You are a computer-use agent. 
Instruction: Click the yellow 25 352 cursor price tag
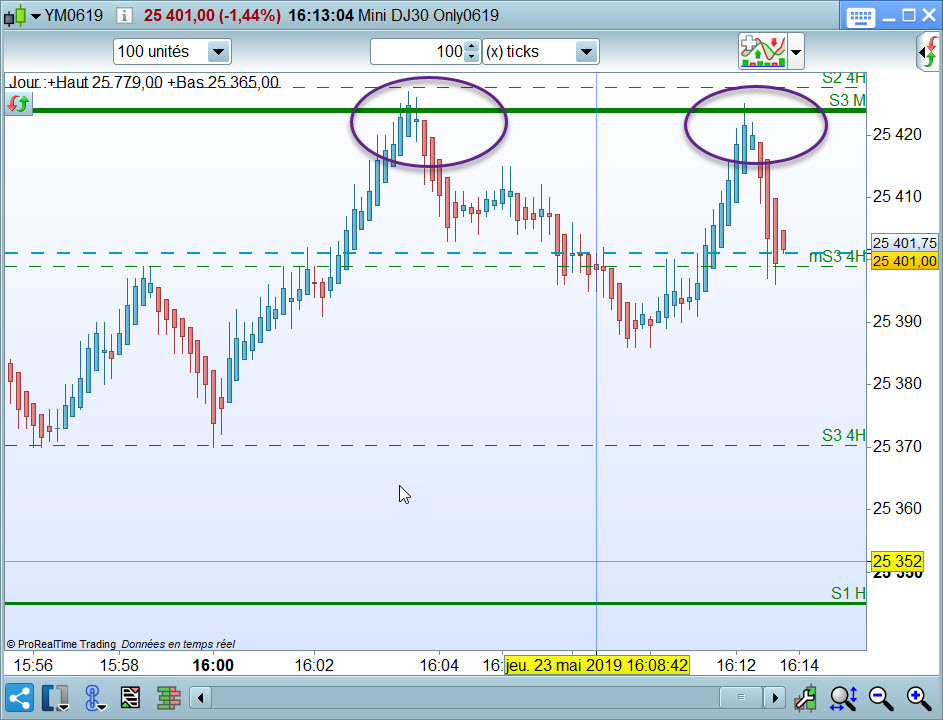(897, 561)
